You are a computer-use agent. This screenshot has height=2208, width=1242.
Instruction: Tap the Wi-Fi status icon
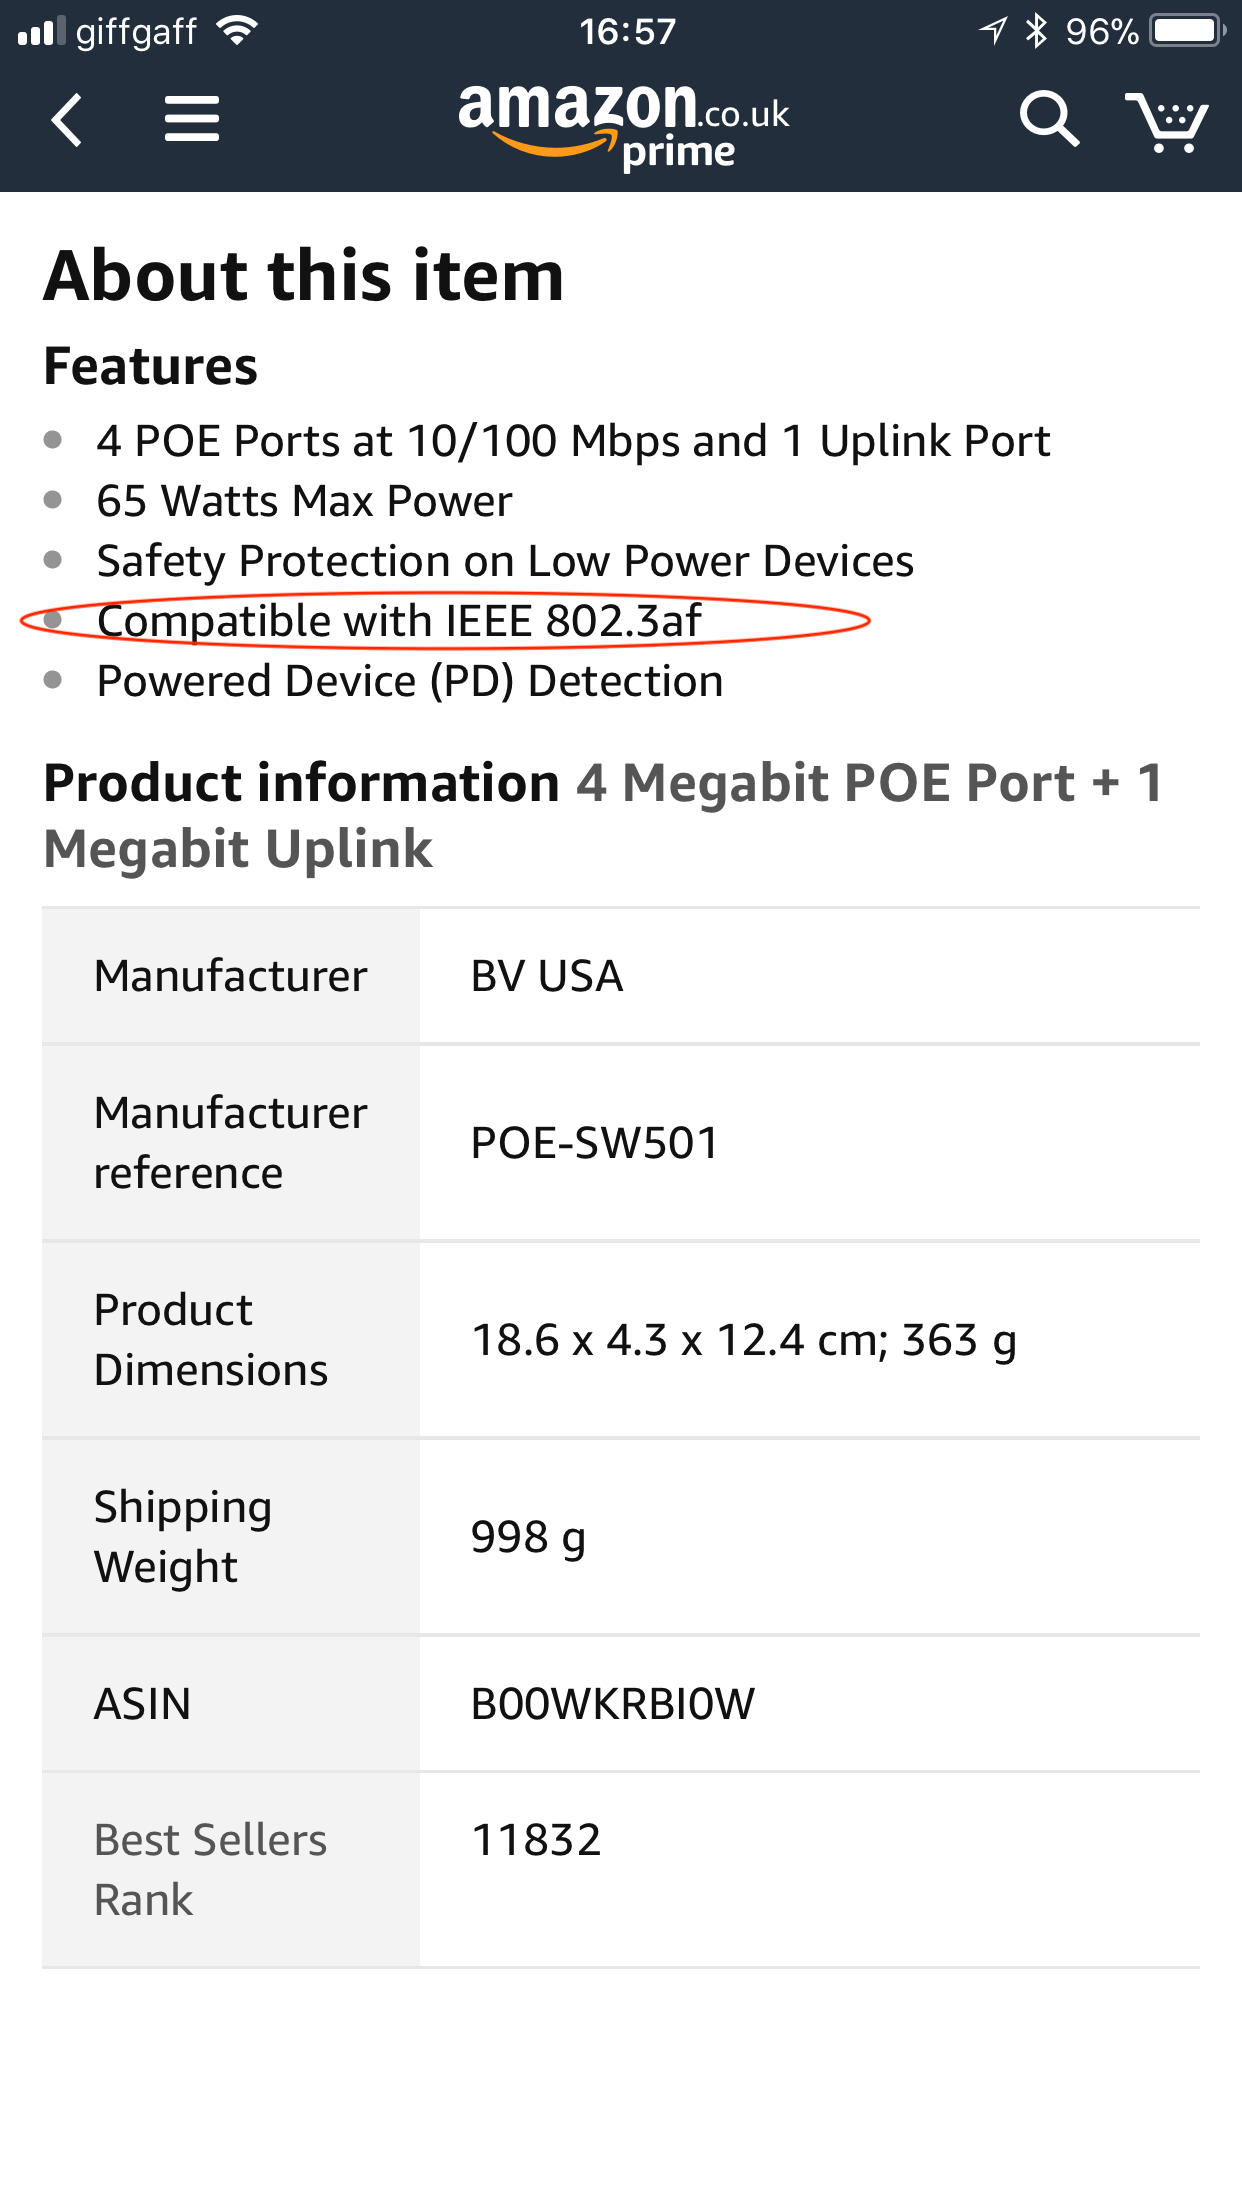(237, 31)
